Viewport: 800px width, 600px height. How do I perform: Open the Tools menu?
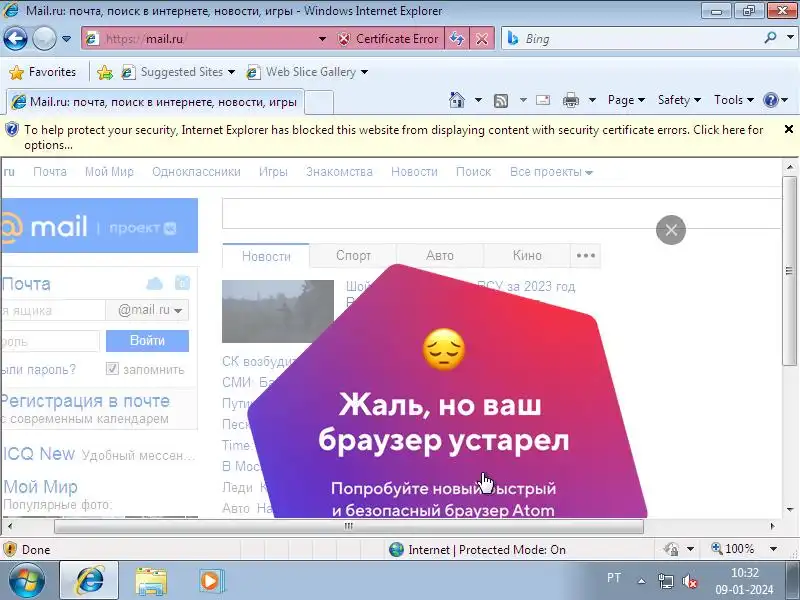click(x=733, y=100)
